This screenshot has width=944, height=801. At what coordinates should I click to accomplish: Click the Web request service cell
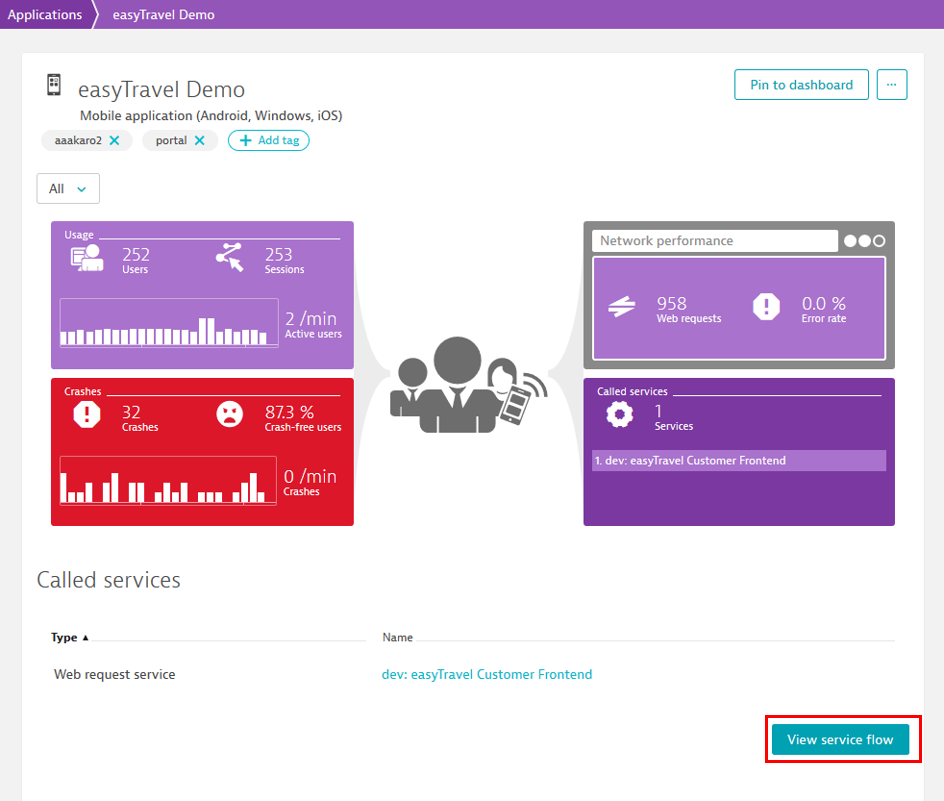[x=114, y=675]
